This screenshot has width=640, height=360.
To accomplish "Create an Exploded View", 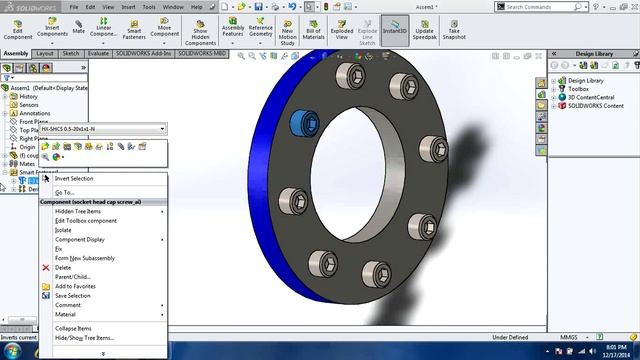I will point(342,29).
